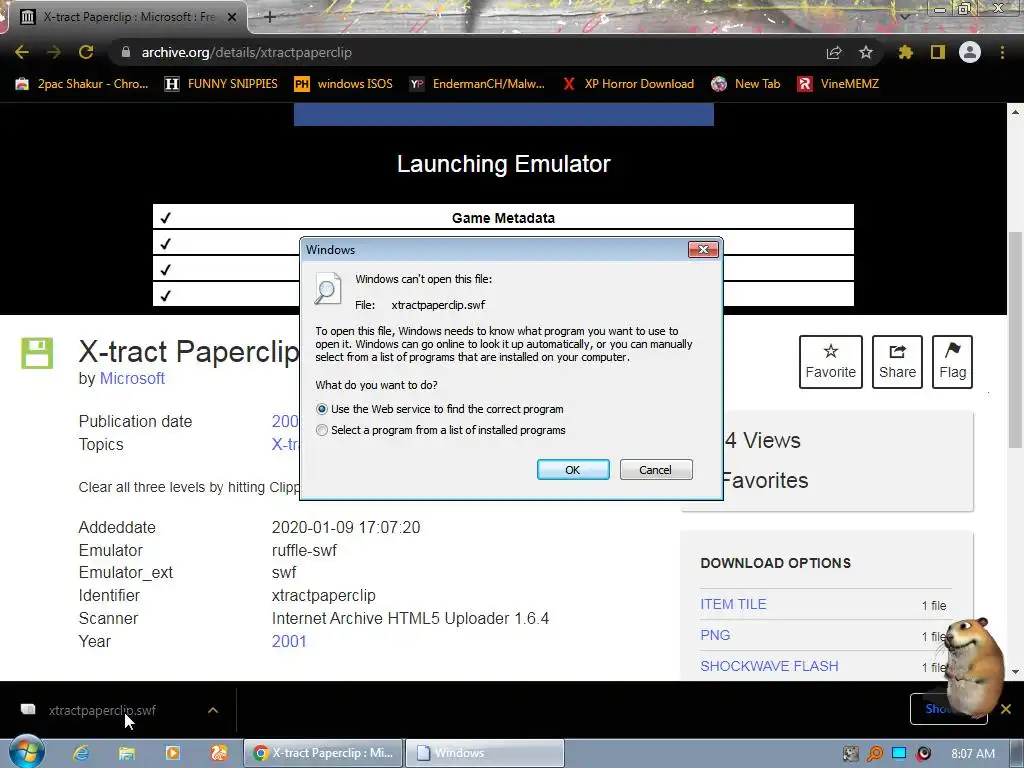Close the downloads bar

(x=1006, y=709)
